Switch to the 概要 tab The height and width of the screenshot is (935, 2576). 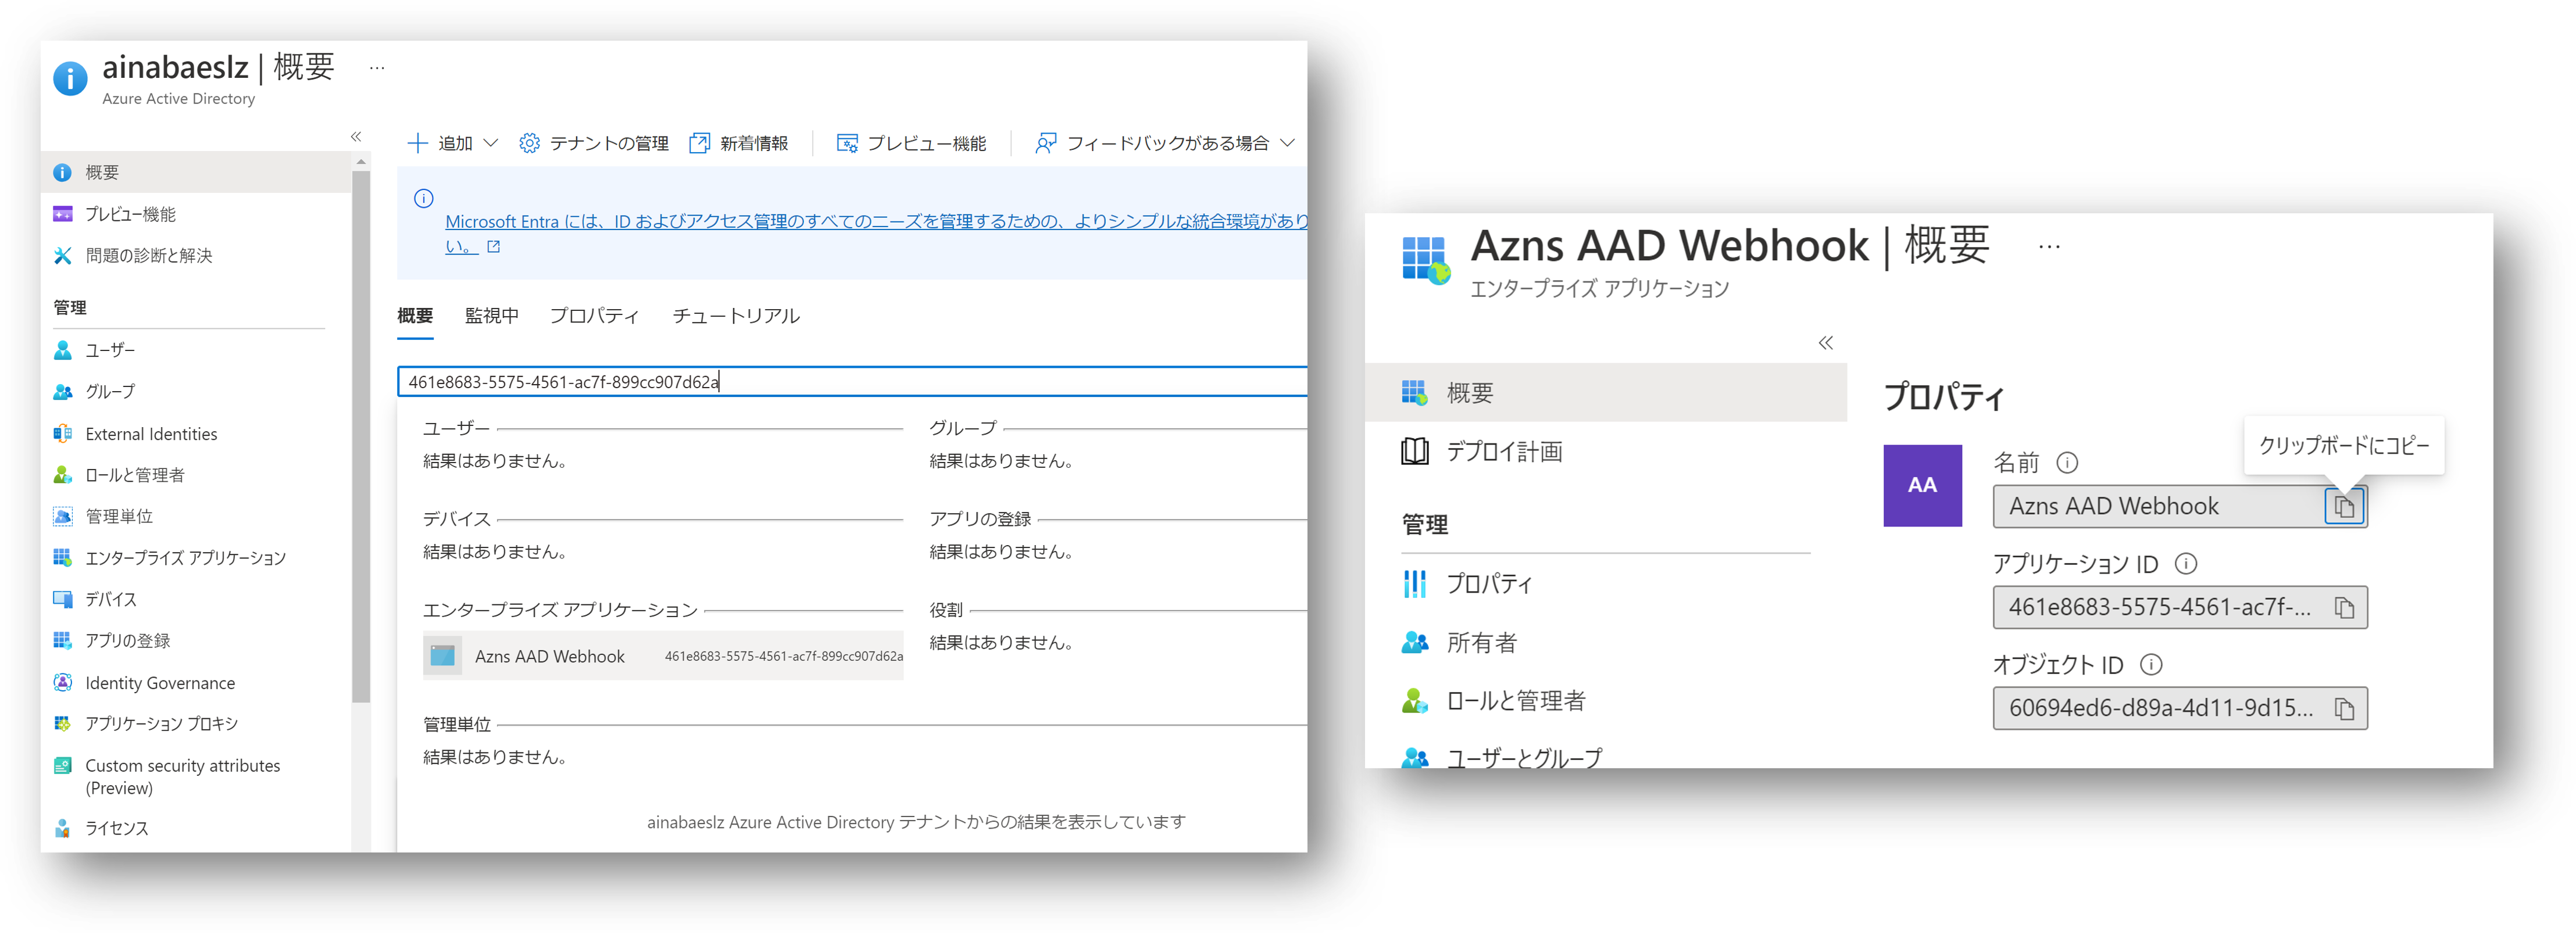point(415,316)
